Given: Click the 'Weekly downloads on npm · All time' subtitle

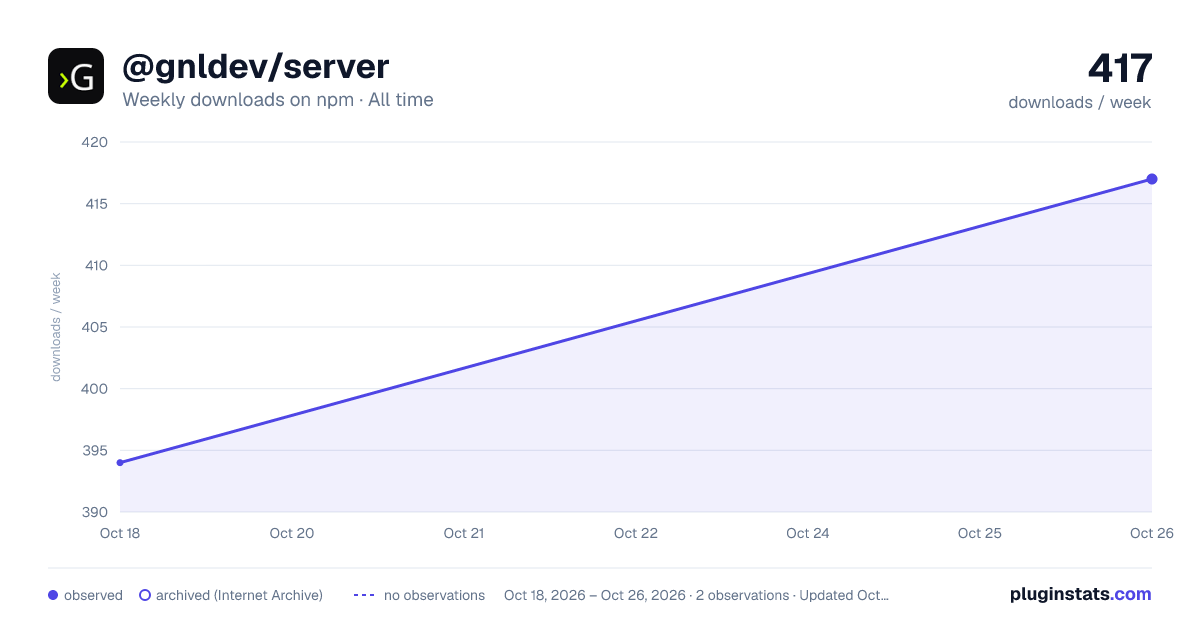Looking at the screenshot, I should [278, 100].
